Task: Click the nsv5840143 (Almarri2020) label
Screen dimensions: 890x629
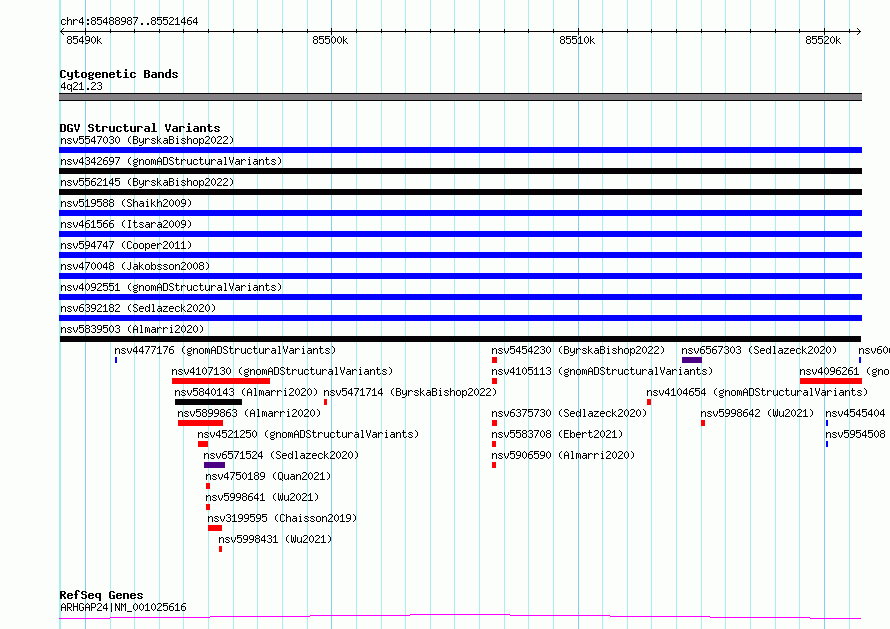Action: [x=246, y=392]
